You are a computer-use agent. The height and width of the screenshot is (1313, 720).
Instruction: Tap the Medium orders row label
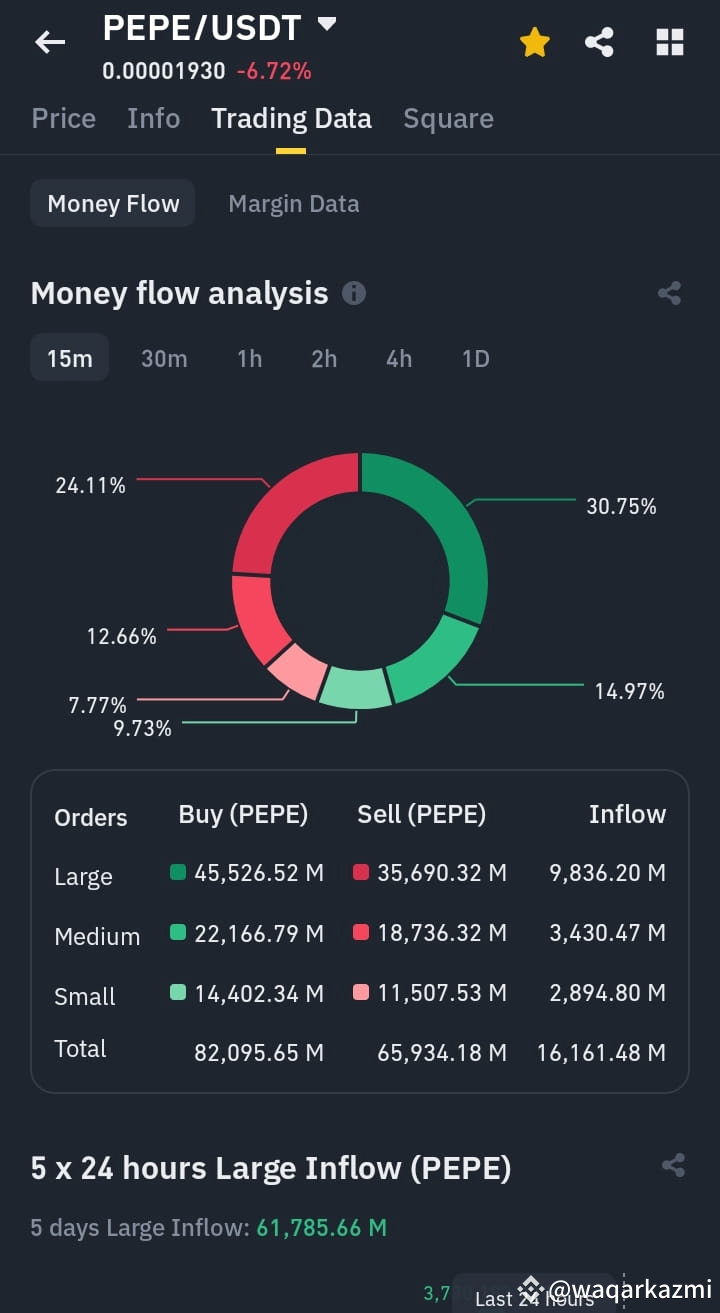coord(97,937)
